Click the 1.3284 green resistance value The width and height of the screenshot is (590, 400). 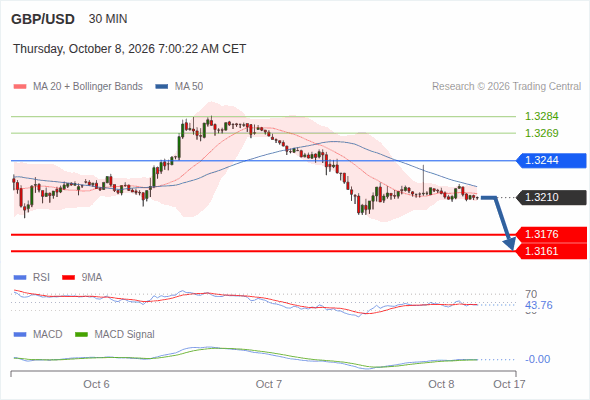[541, 116]
